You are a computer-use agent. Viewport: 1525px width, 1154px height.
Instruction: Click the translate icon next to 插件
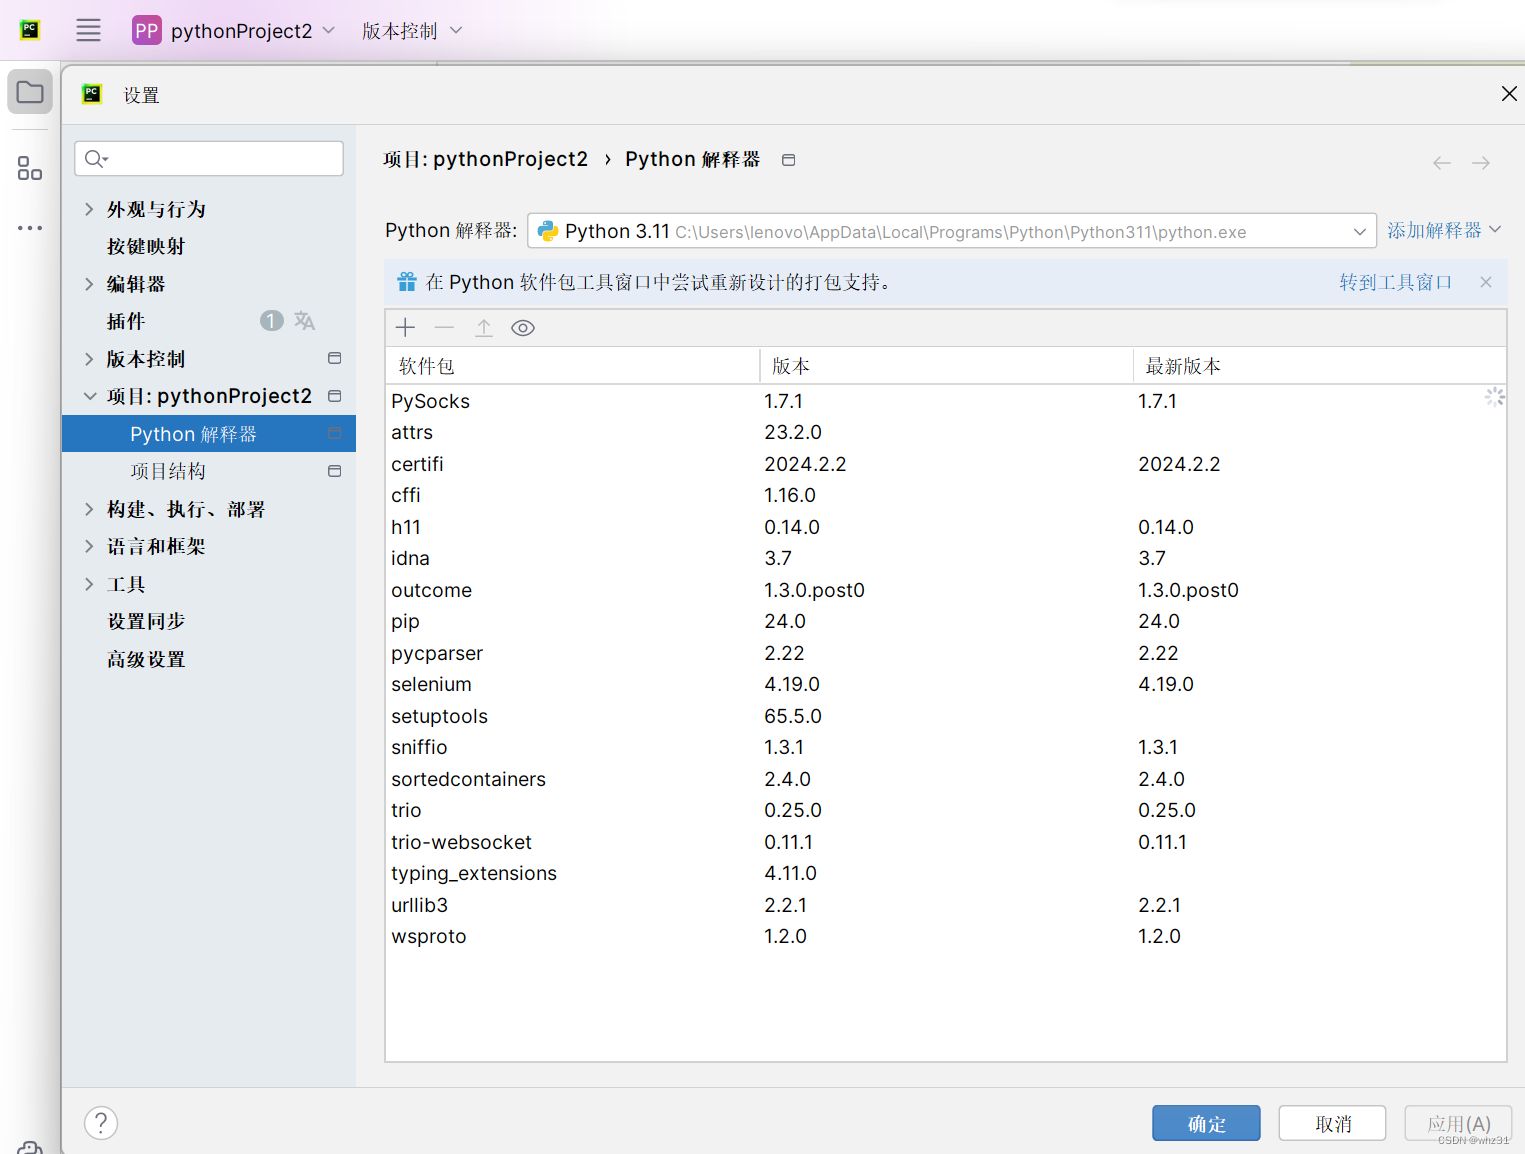pos(304,321)
